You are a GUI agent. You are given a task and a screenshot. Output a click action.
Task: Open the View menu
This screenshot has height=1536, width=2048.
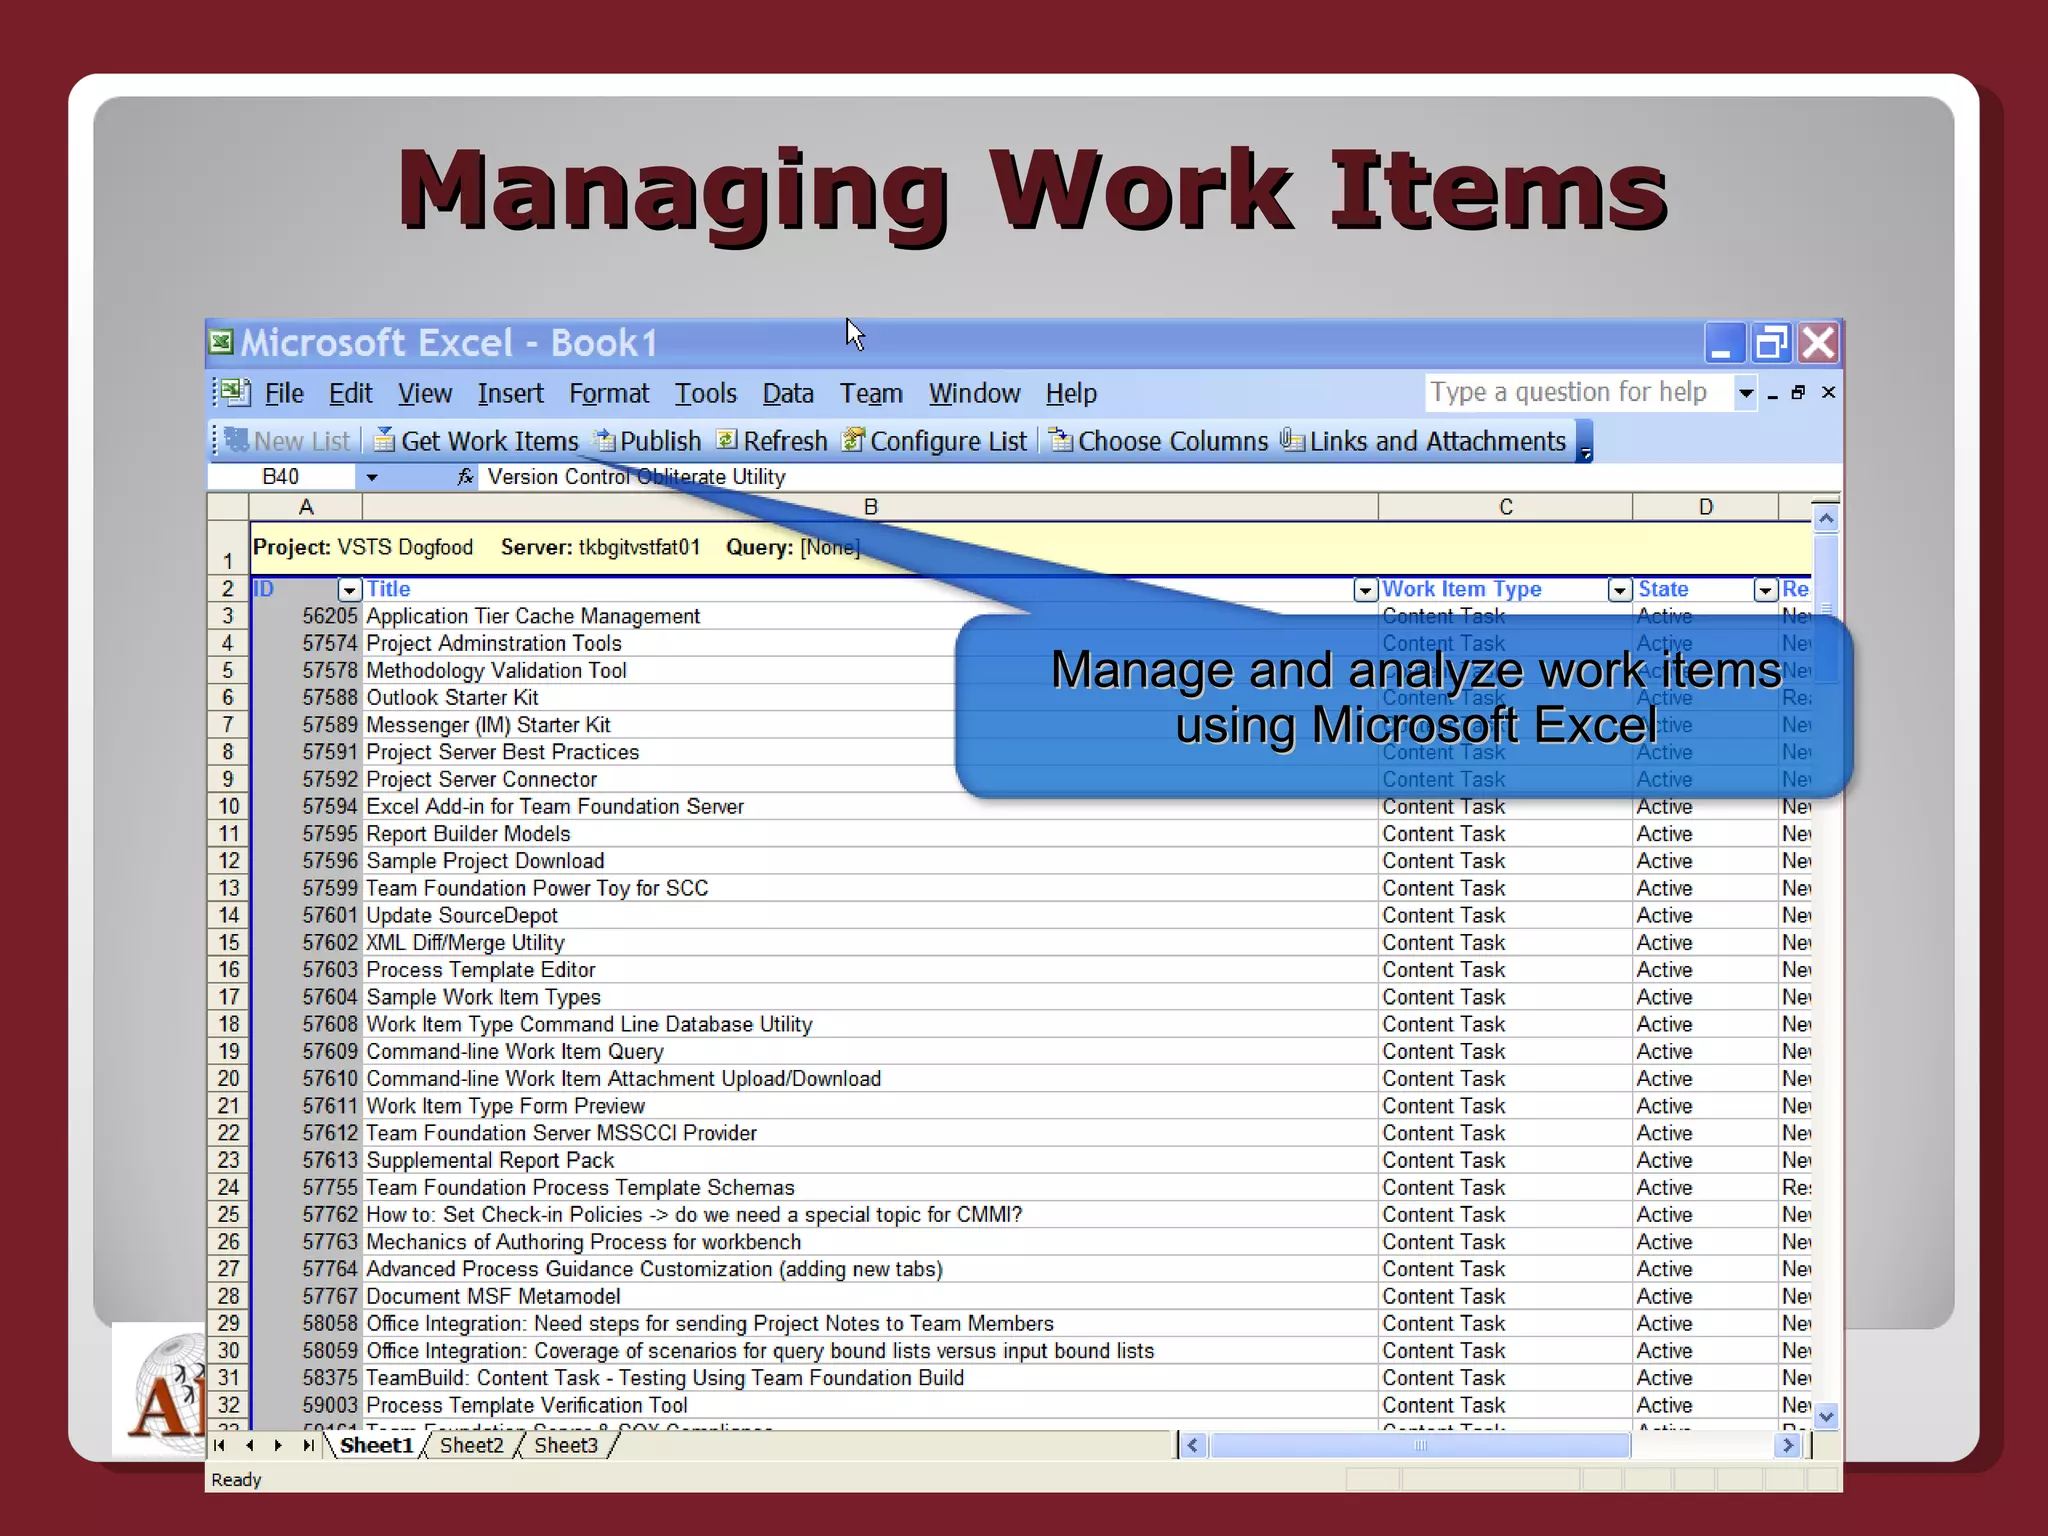click(x=425, y=393)
